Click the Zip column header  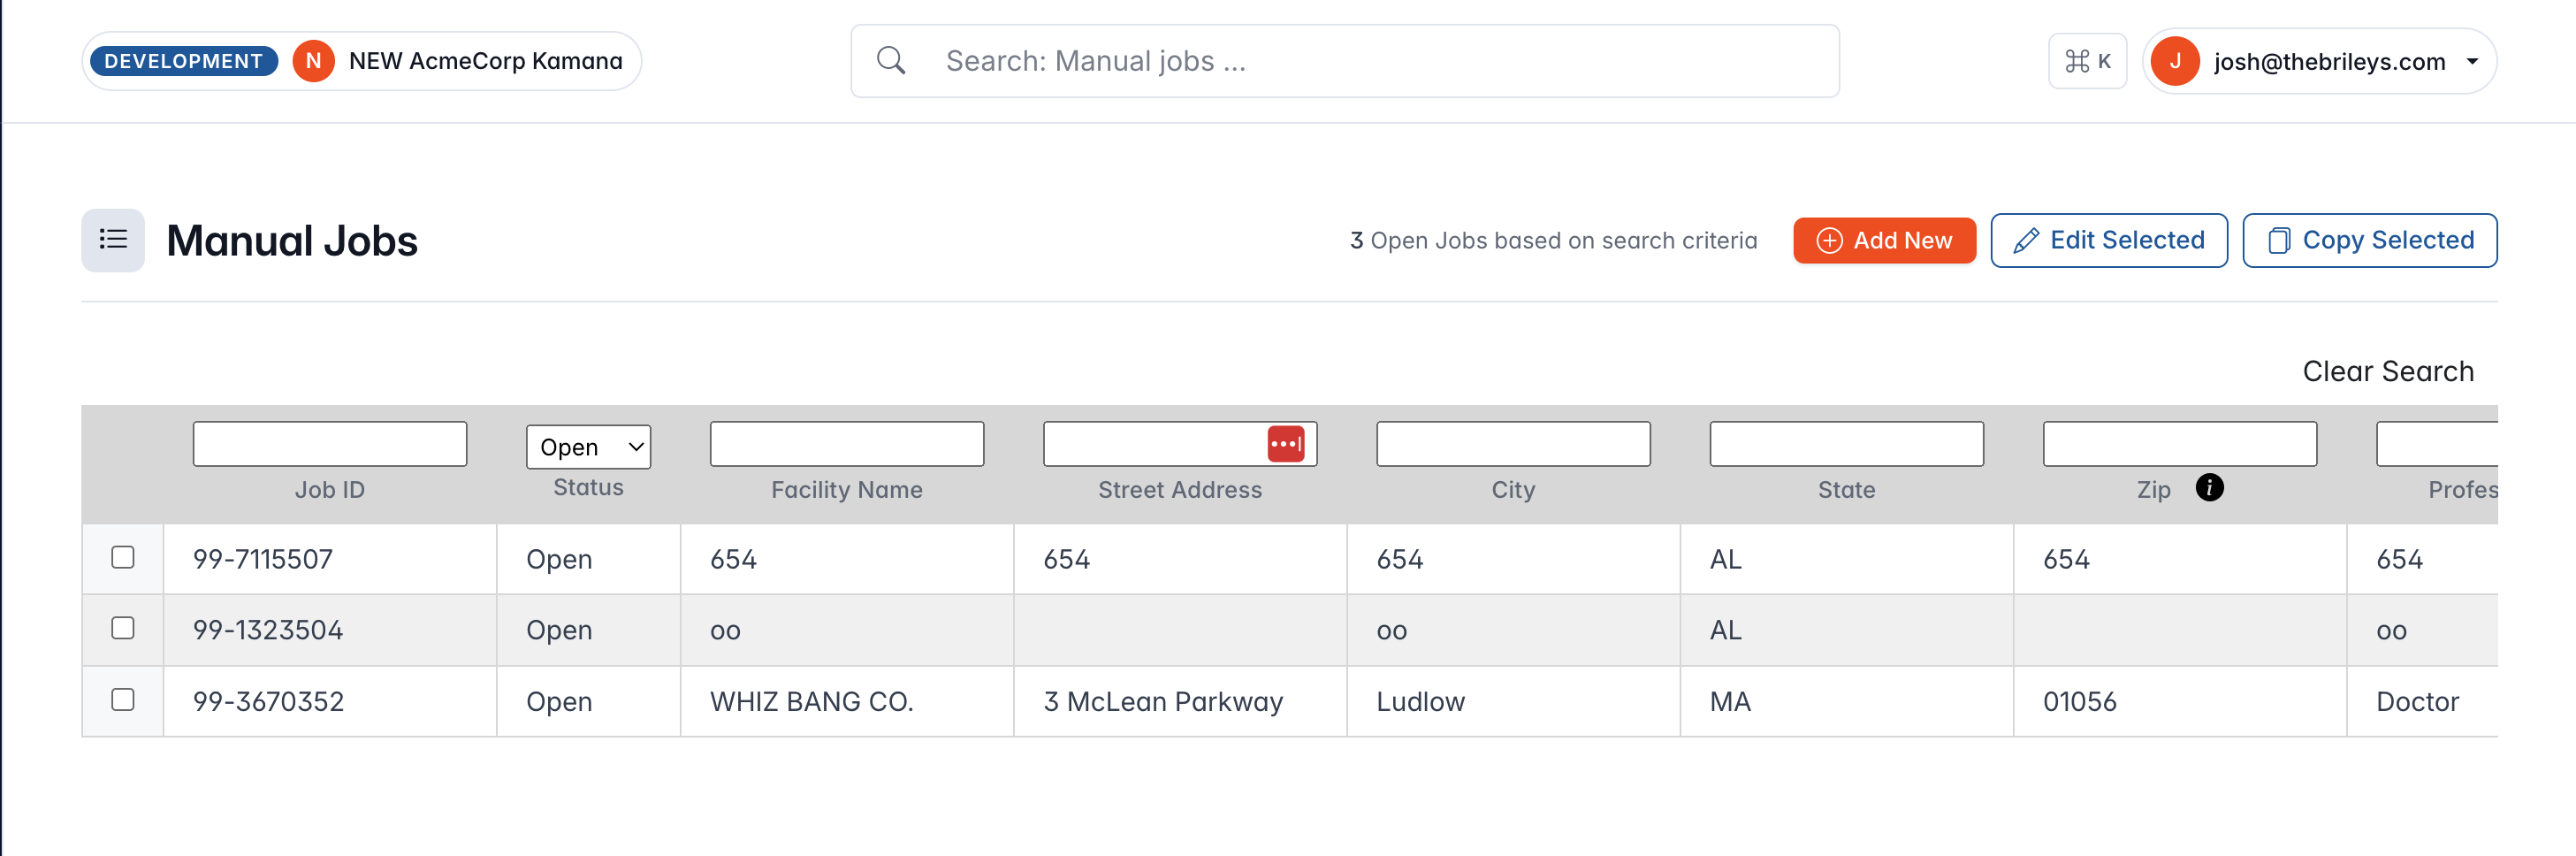[x=2155, y=489]
